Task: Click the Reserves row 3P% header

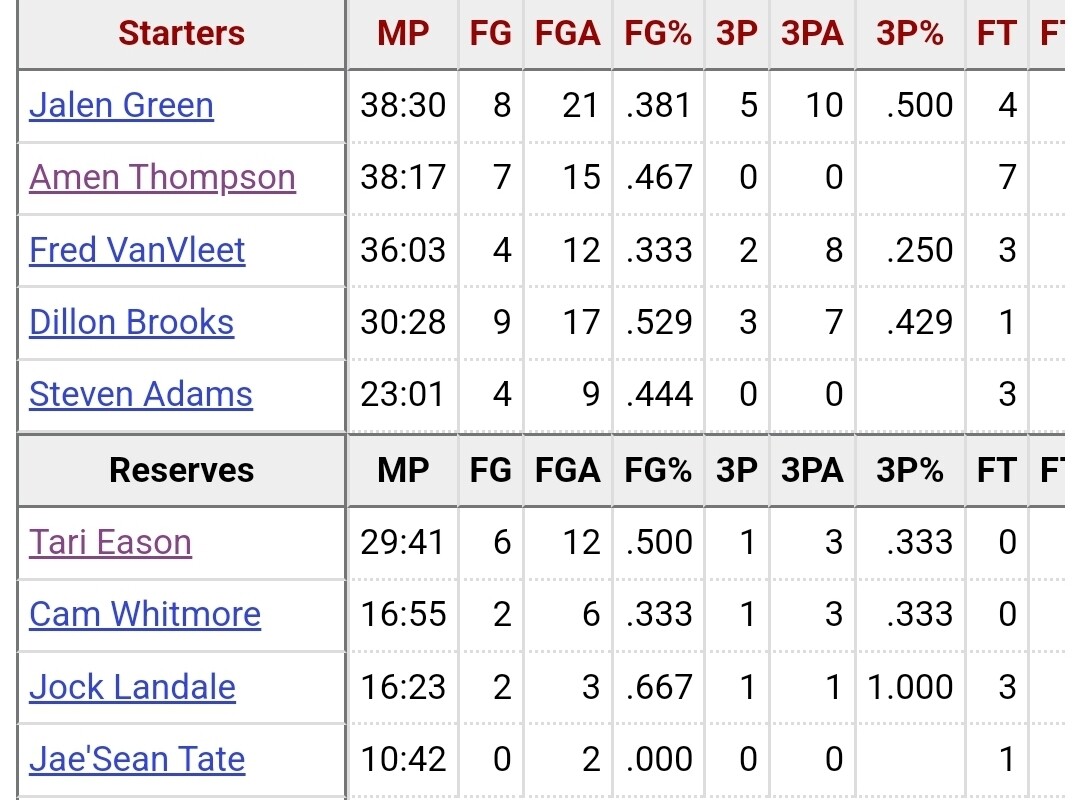Action: click(910, 471)
